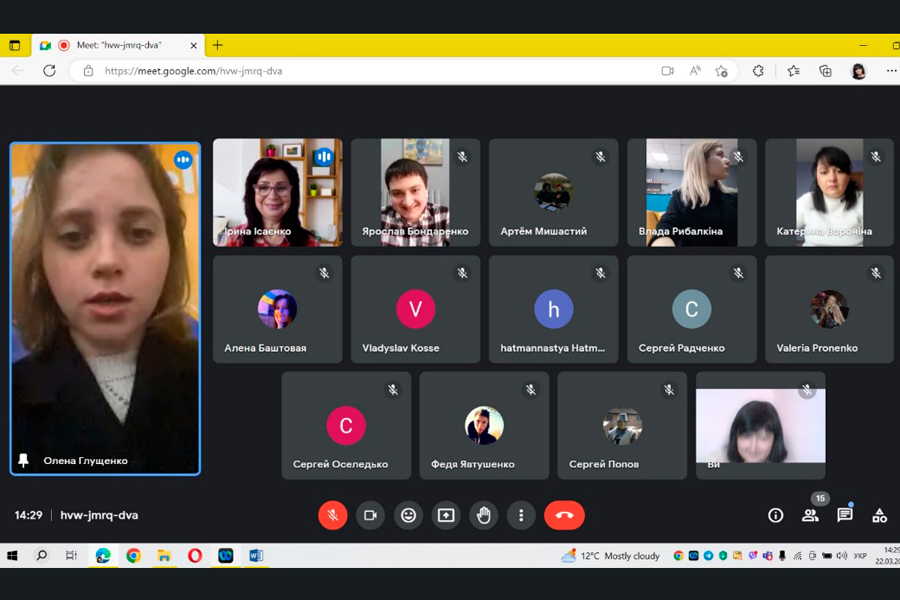Viewport: 900px width, 600px height.
Task: Open the Favorites list icon
Action: point(793,71)
